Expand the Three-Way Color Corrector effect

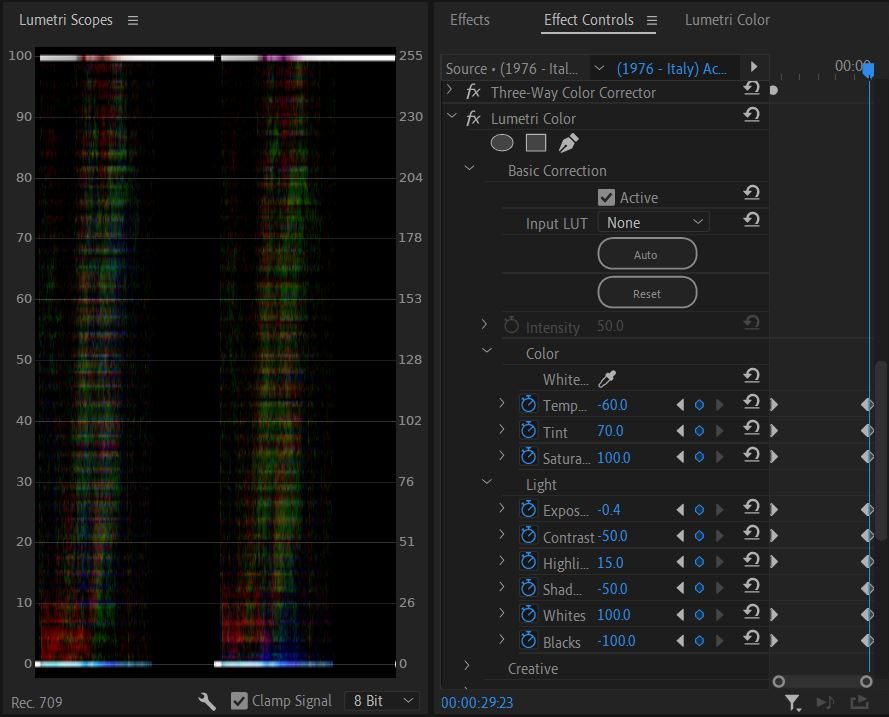pyautogui.click(x=450, y=90)
